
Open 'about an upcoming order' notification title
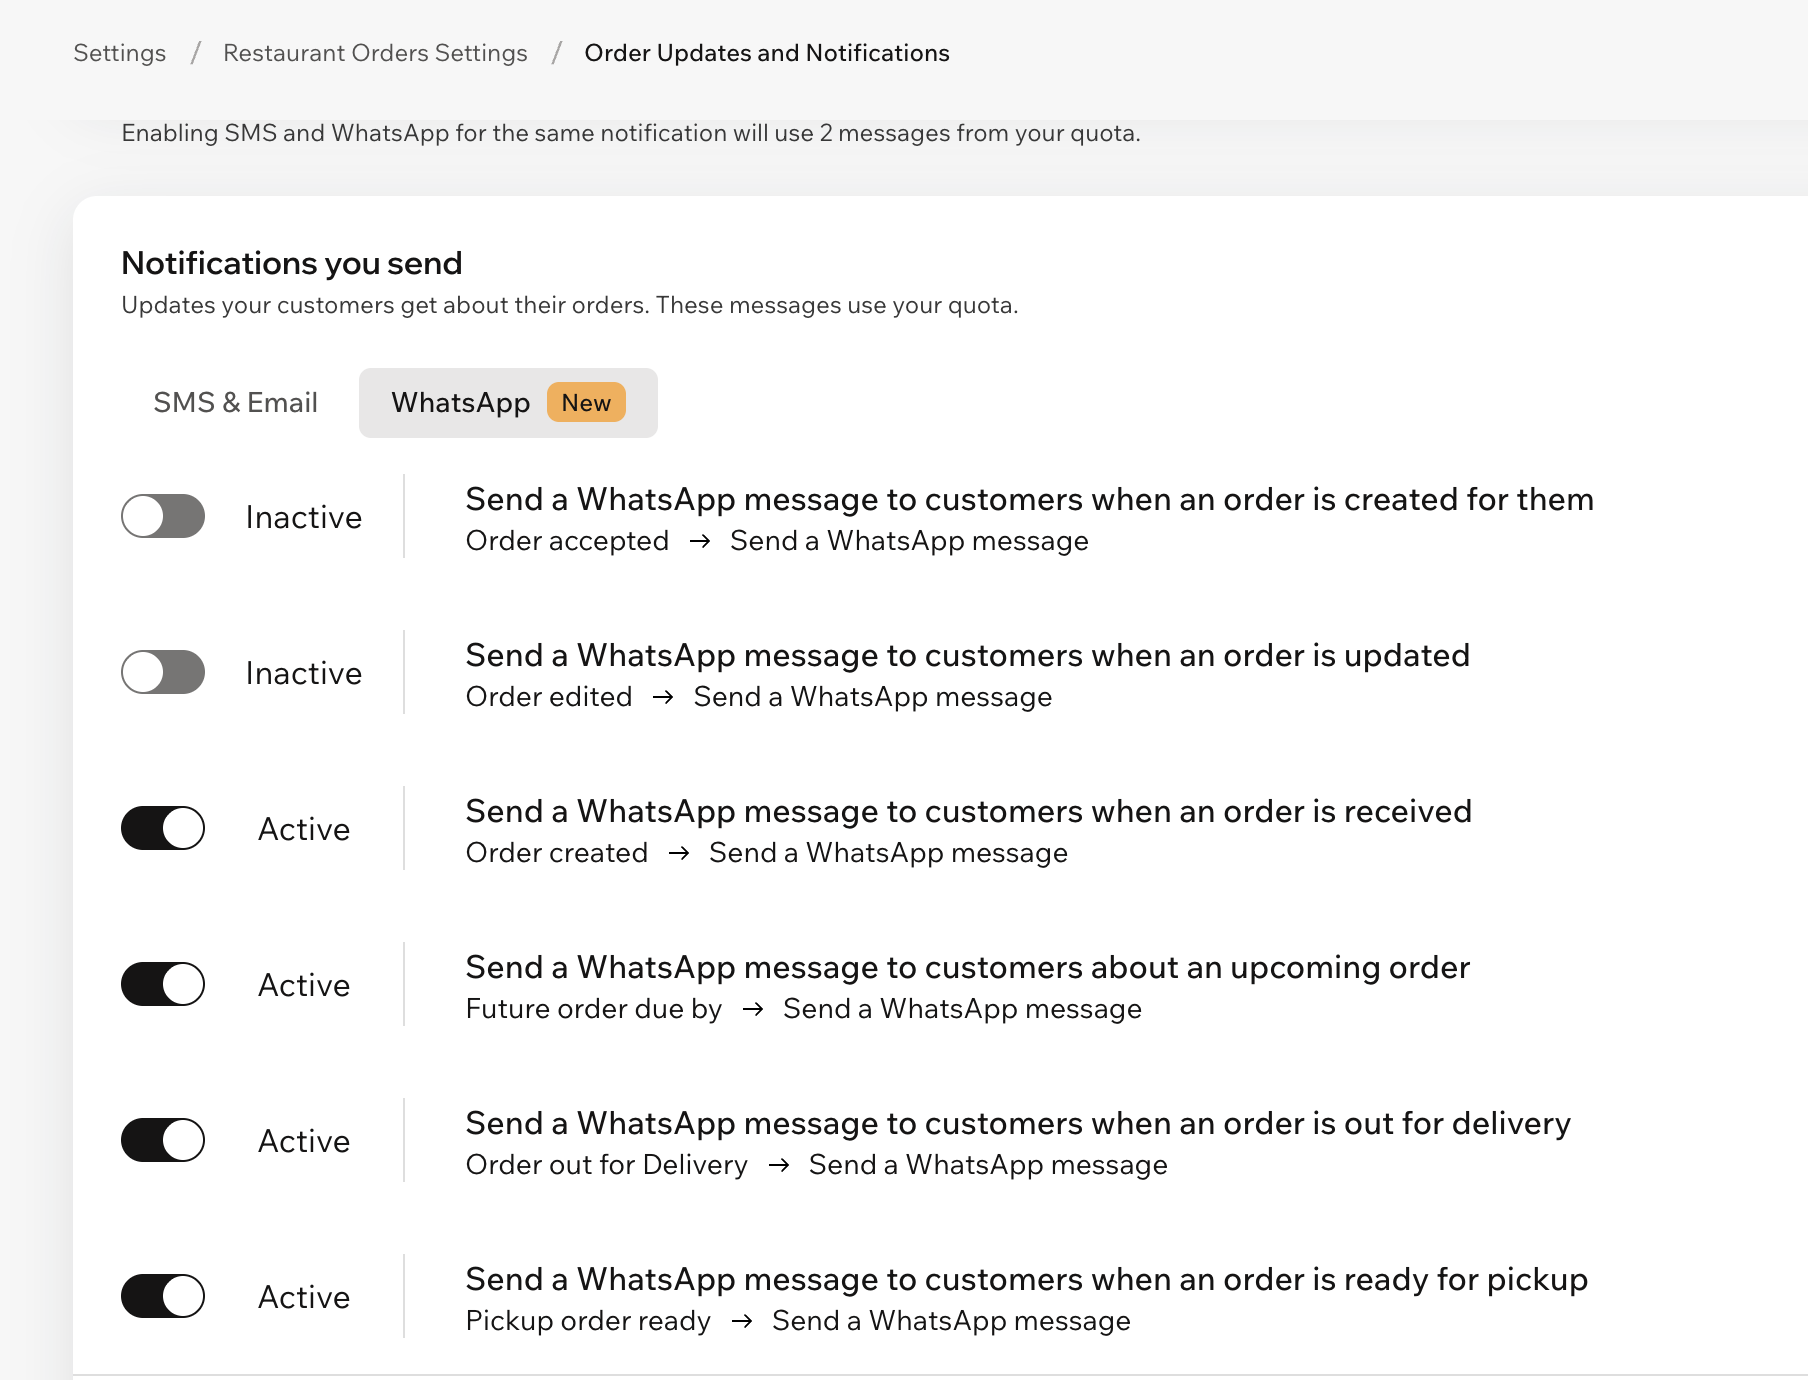click(968, 967)
